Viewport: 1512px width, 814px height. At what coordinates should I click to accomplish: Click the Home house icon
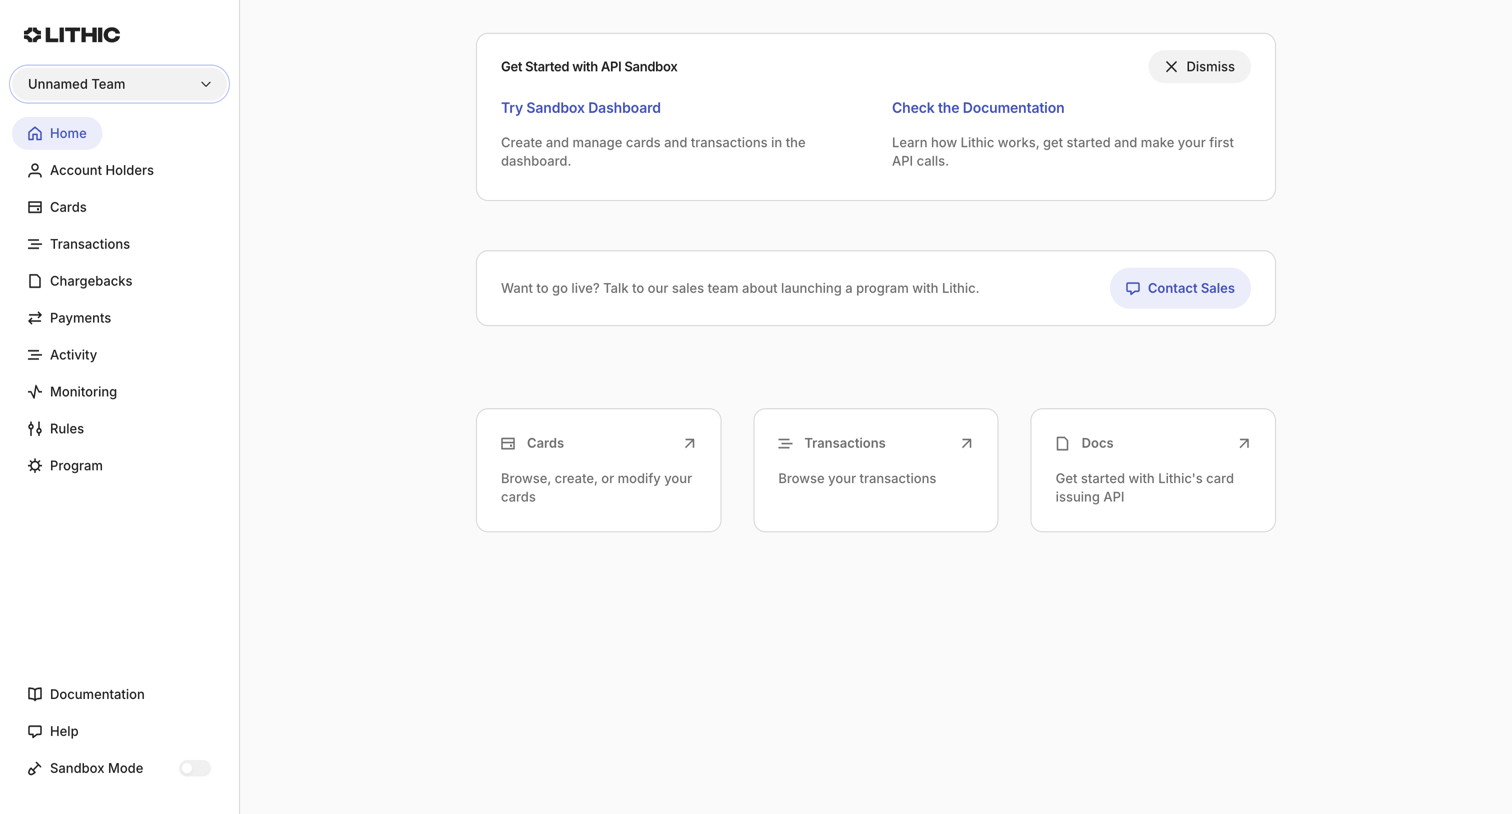tap(35, 133)
